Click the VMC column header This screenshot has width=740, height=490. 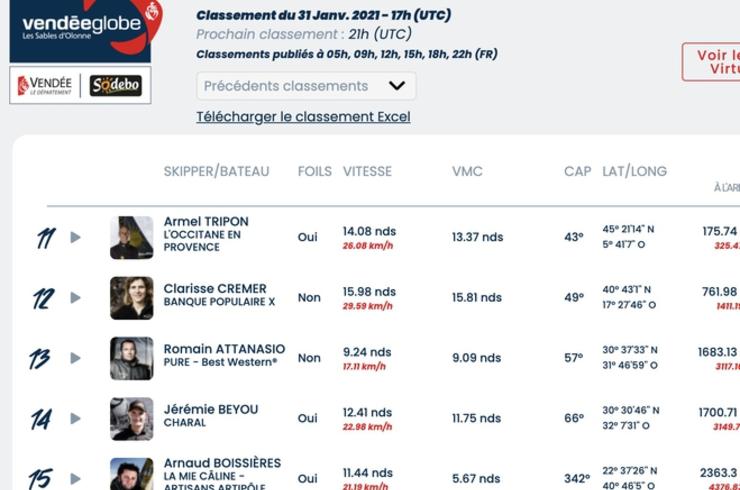point(467,171)
